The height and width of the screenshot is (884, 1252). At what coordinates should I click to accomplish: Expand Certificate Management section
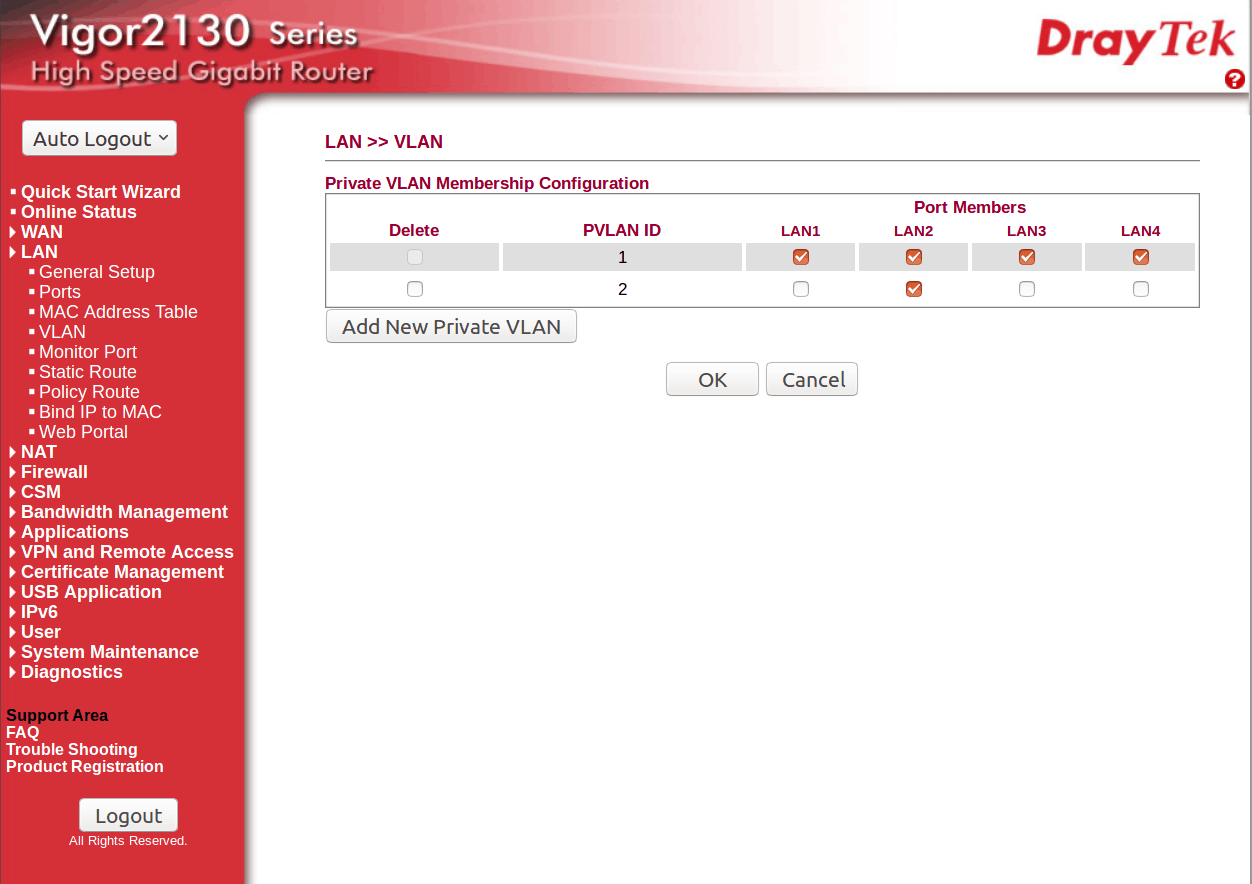122,572
